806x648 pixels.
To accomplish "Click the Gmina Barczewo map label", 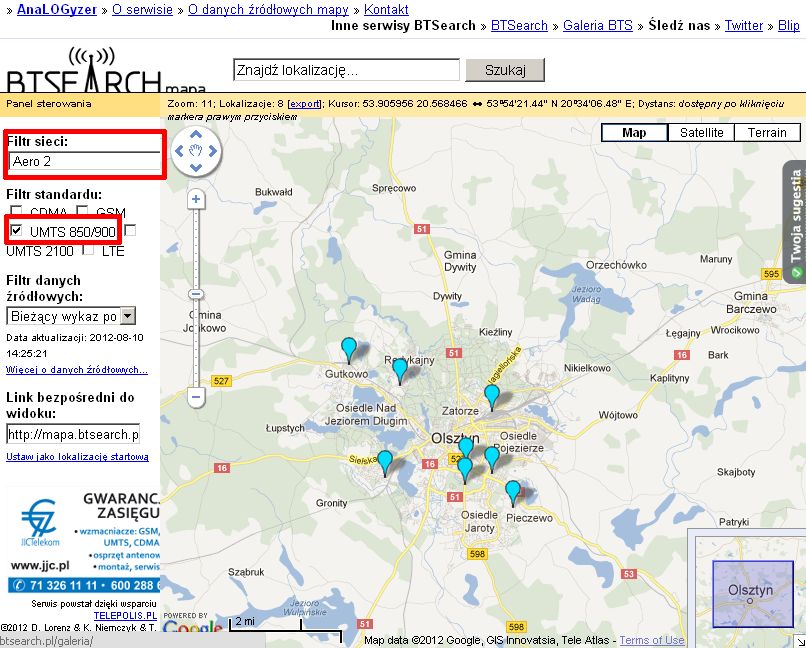I will coord(751,303).
